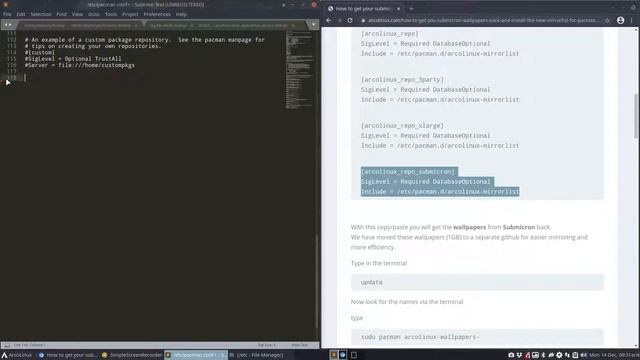Open the browser three-dot menu
Viewport: 640px width, 360px height.
click(x=632, y=20)
